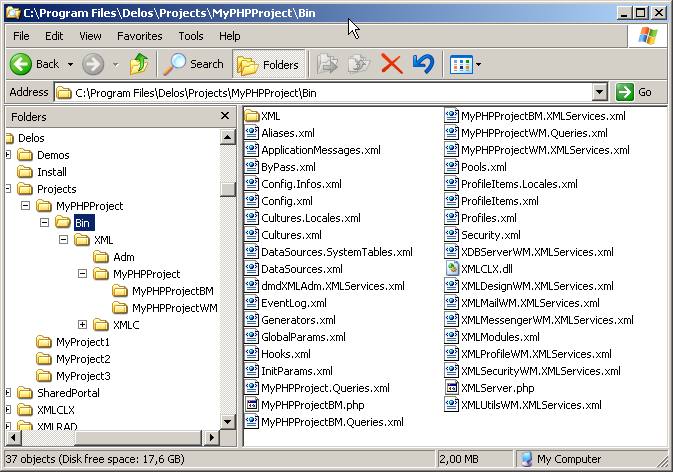The image size is (673, 472).
Task: Toggle the Folders pane button
Action: [268, 64]
